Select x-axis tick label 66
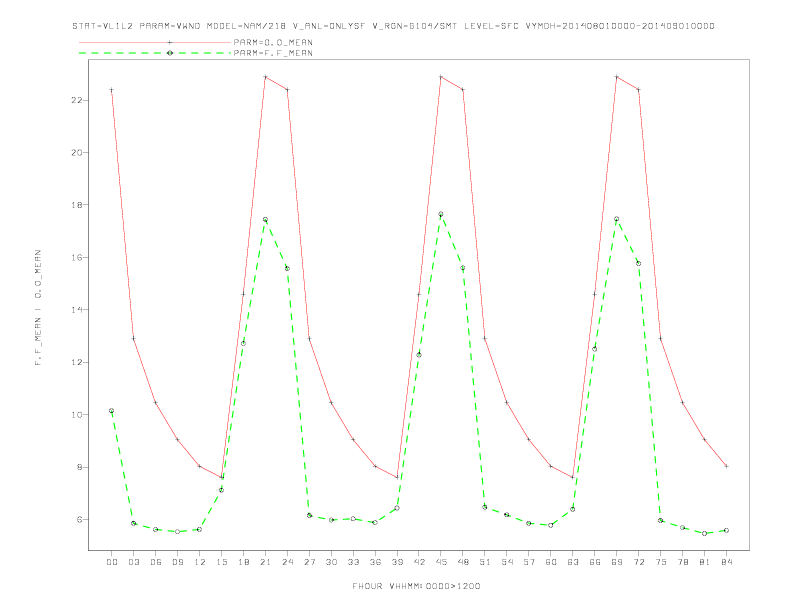The width and height of the screenshot is (792, 612). coord(595,562)
